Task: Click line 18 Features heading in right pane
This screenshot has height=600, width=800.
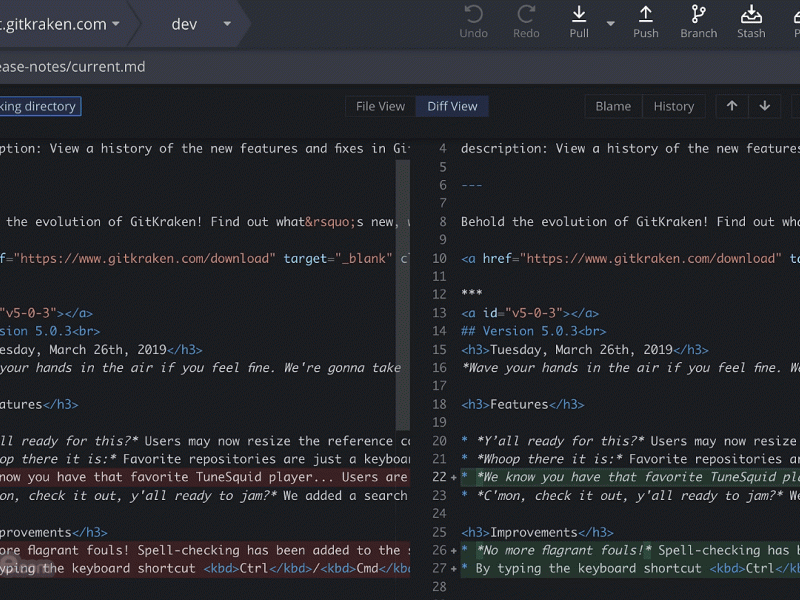Action: pyautogui.click(x=522, y=405)
